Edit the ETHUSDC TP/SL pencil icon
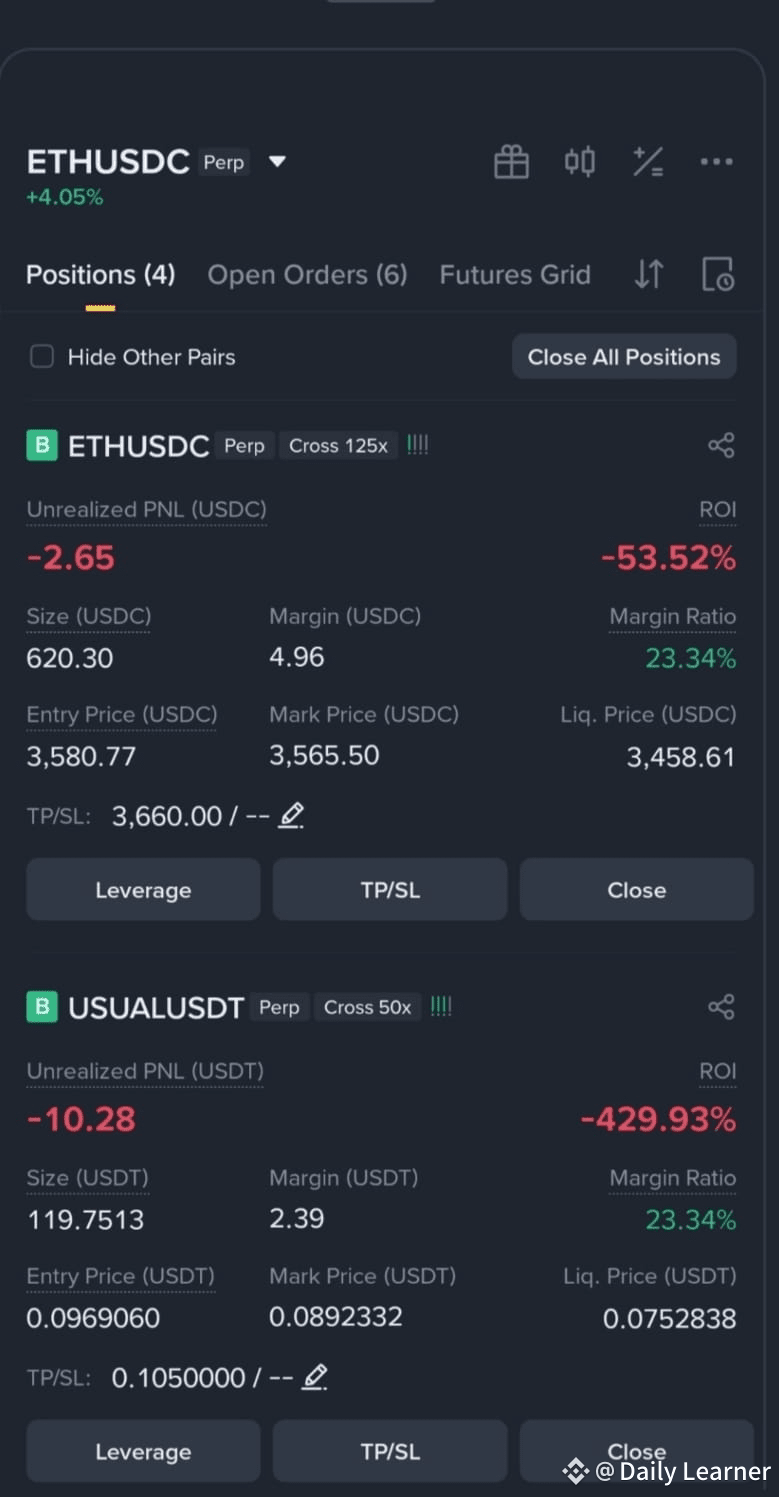 point(291,816)
